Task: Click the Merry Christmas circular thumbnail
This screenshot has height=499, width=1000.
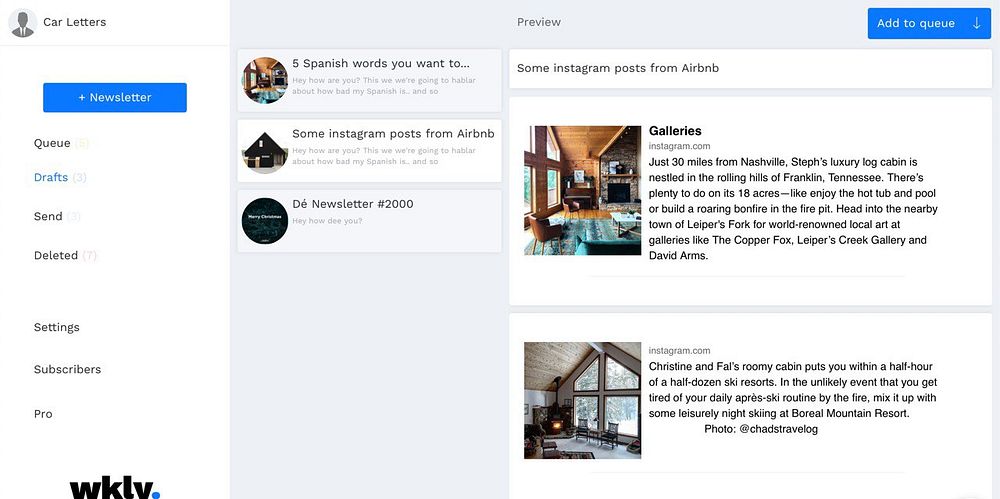Action: coord(265,221)
